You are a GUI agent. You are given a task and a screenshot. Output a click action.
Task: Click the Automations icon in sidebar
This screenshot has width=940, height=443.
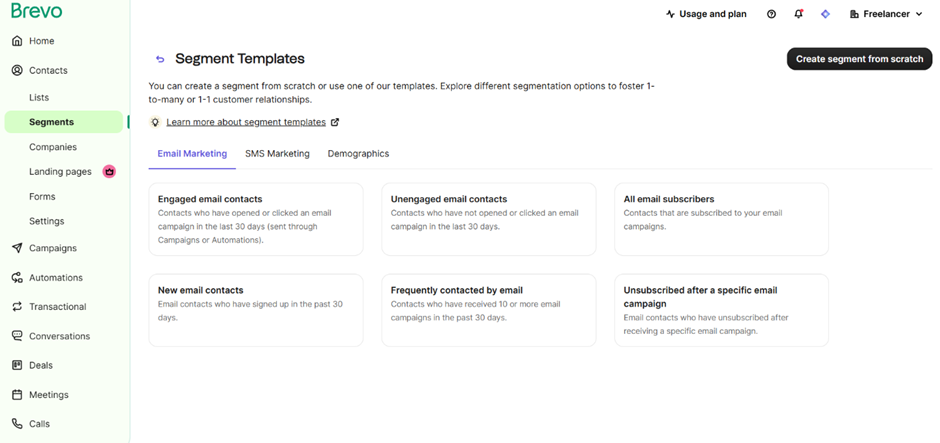coord(17,278)
